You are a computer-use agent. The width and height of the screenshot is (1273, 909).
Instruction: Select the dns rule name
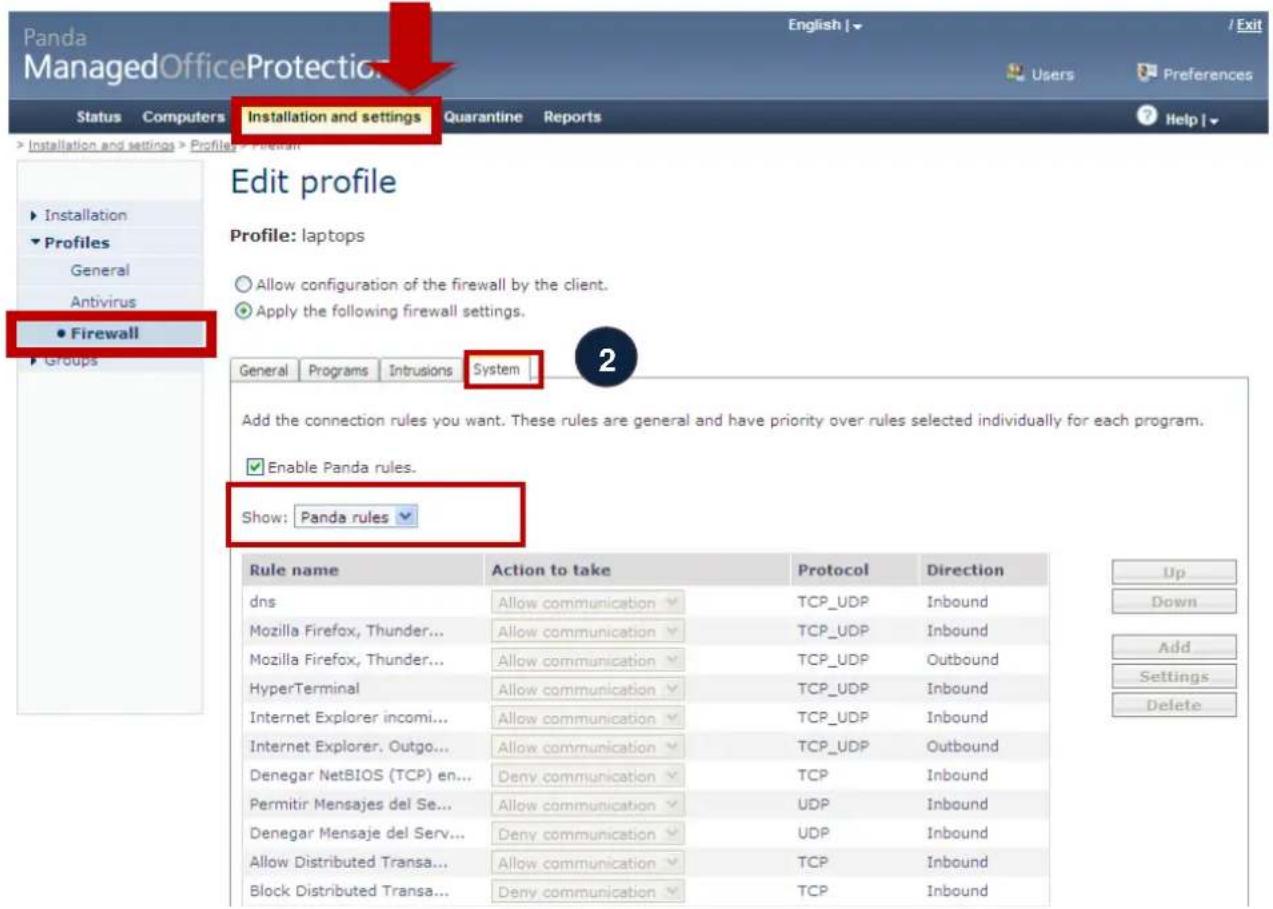[x=263, y=603]
